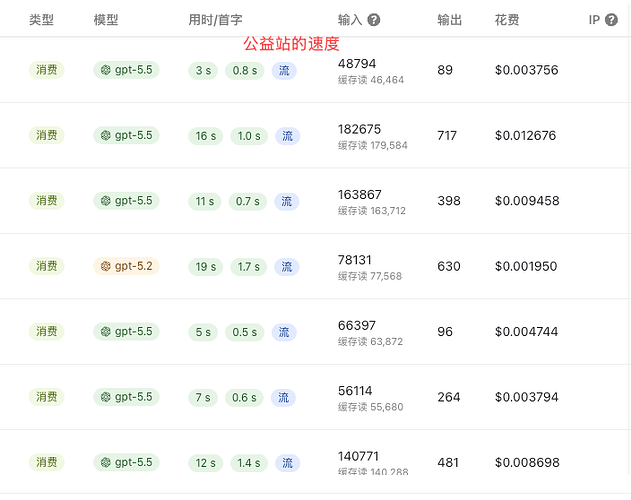Click the input value 78131
This screenshot has height=500, width=631.
[x=355, y=260]
